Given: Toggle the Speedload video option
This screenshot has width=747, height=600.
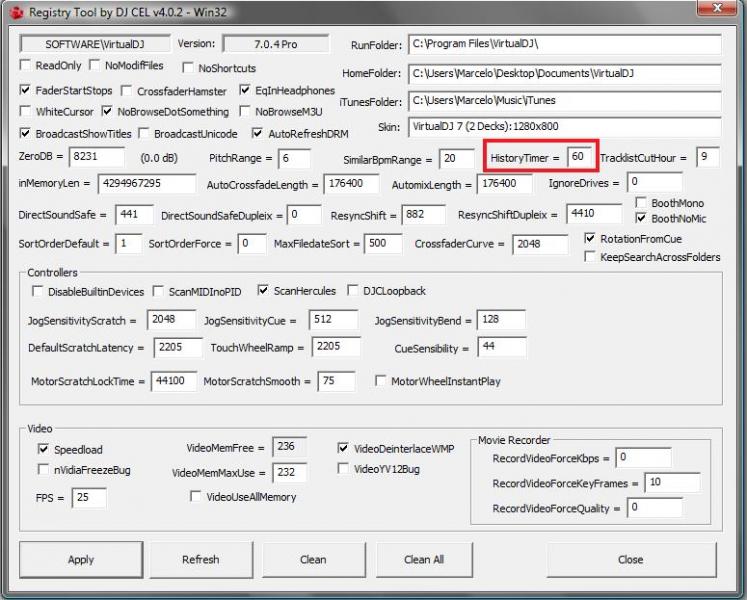Looking at the screenshot, I should (x=44, y=449).
